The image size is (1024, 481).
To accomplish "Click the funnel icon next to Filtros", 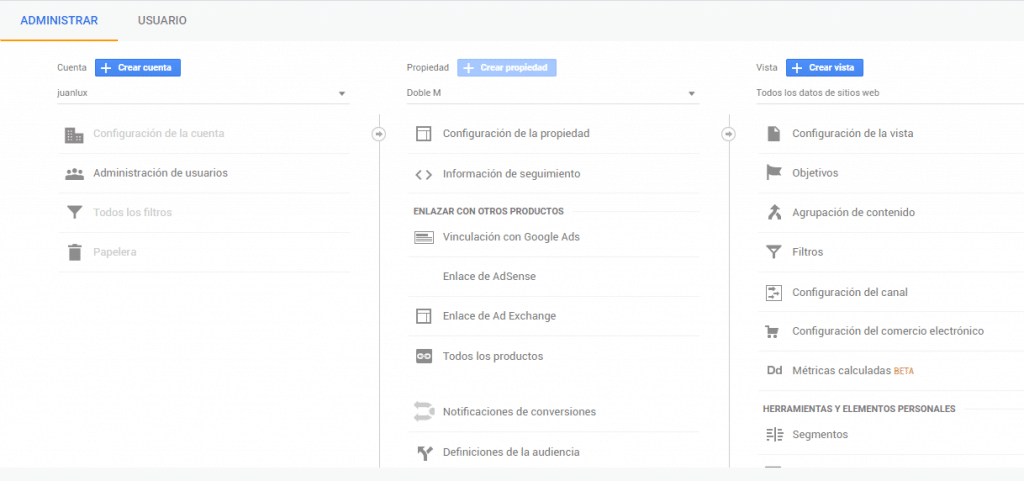I will click(774, 252).
